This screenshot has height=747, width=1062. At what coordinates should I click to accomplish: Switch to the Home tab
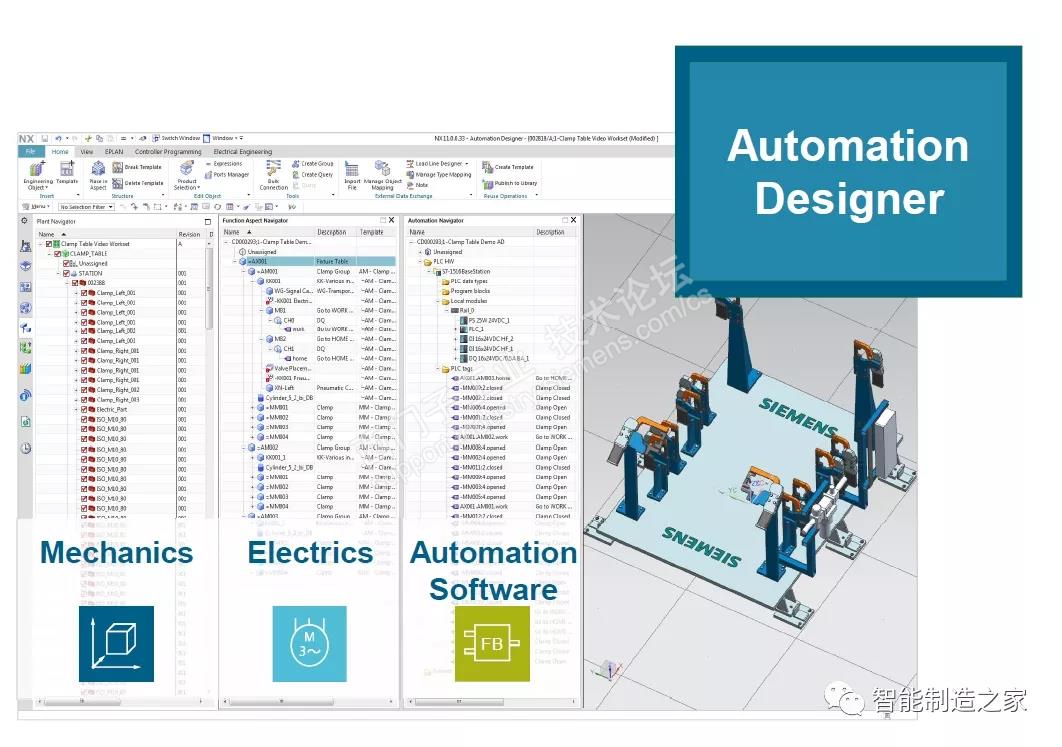pos(60,152)
